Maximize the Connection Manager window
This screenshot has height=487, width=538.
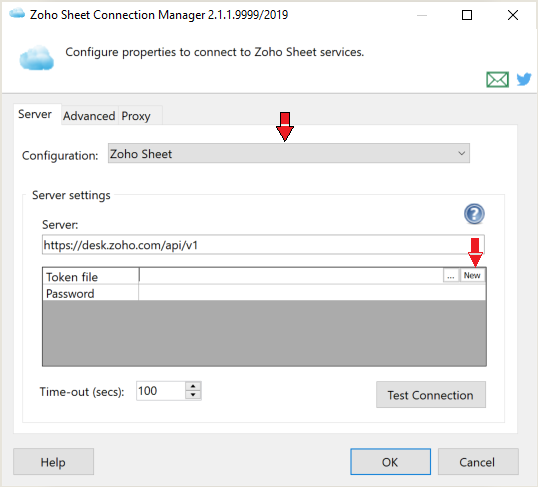467,15
